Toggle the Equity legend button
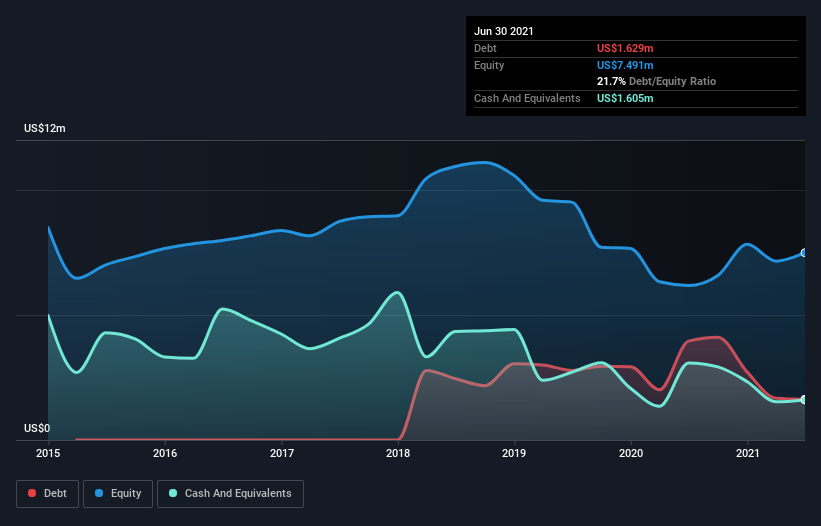The image size is (821, 526). click(x=118, y=494)
